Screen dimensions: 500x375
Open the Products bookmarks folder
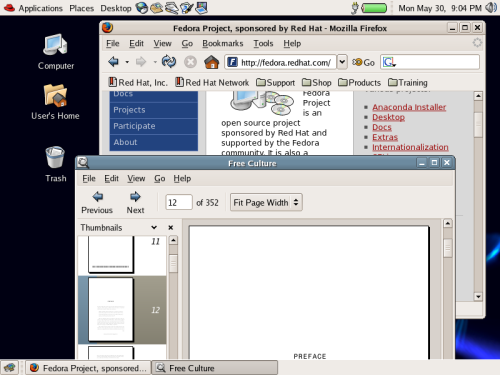[359, 82]
